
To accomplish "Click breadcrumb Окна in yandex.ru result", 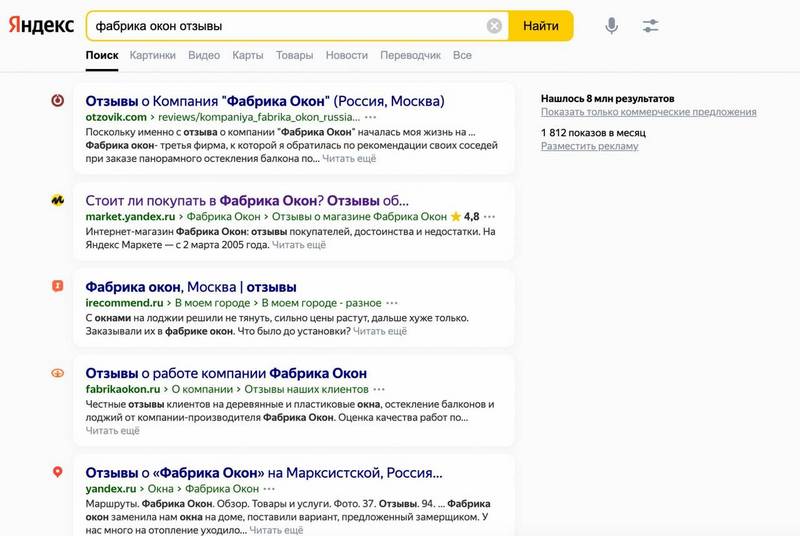I will (161, 488).
